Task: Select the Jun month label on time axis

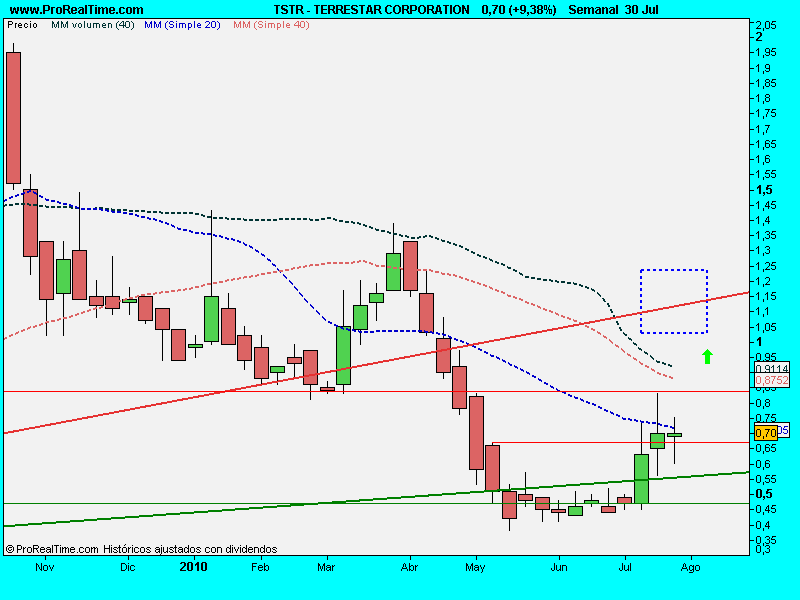Action: (559, 567)
